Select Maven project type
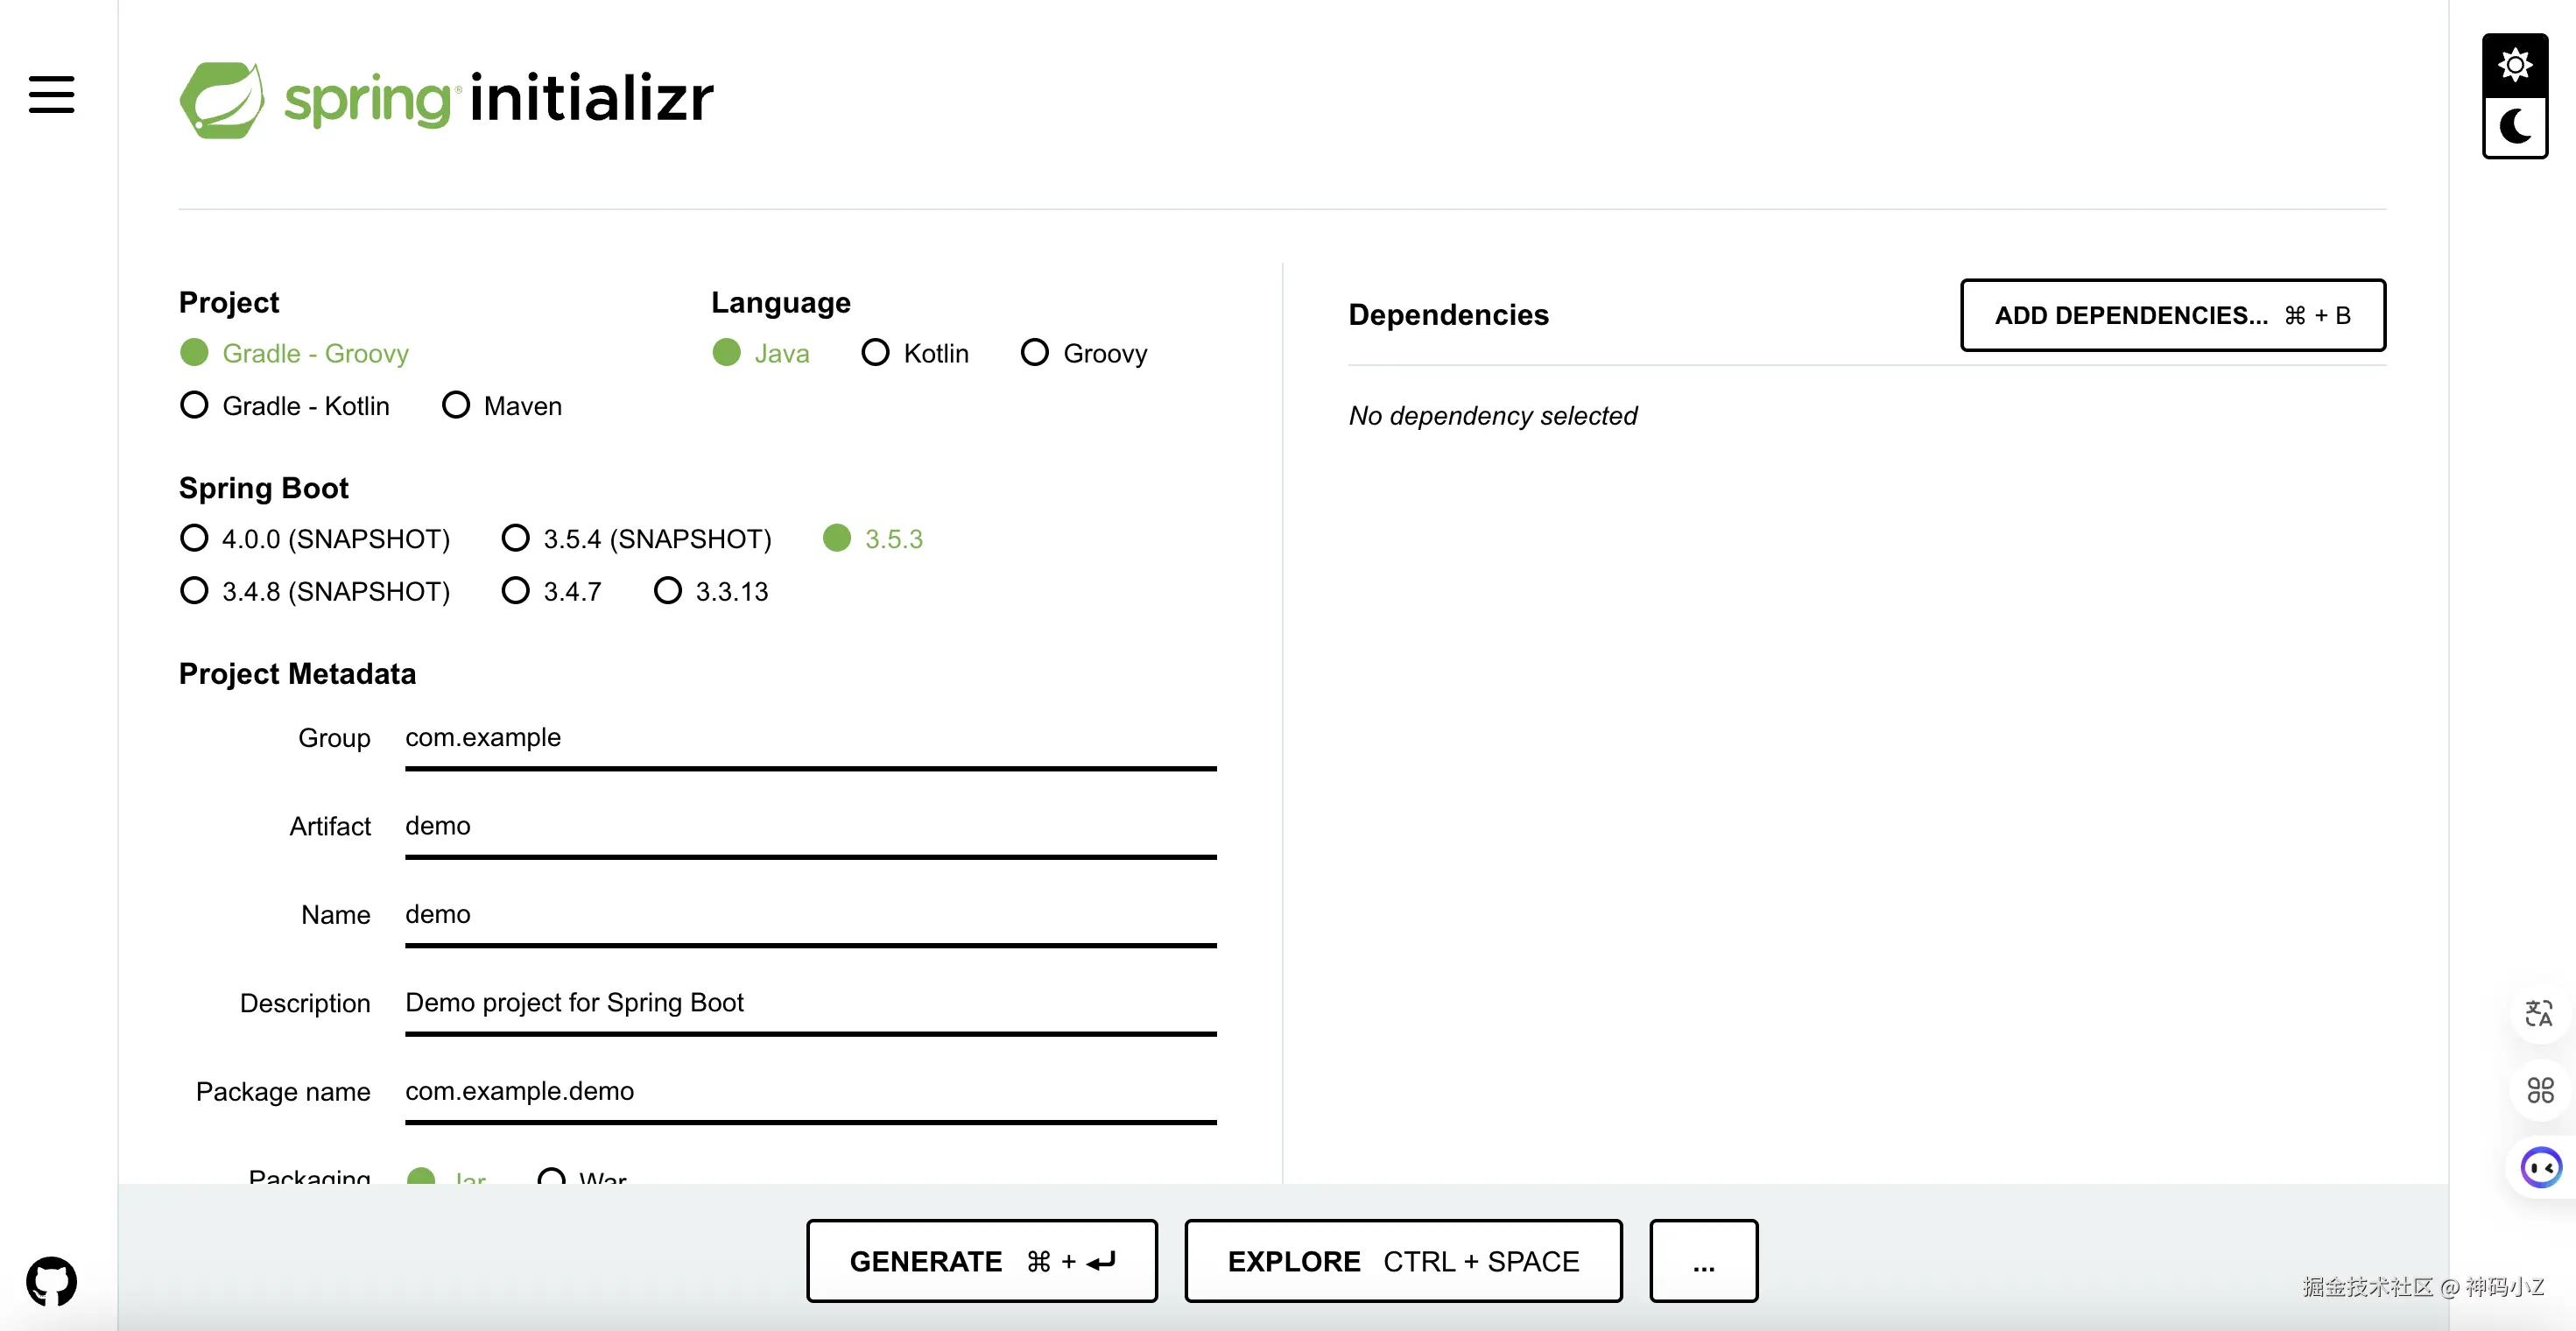 (x=456, y=405)
